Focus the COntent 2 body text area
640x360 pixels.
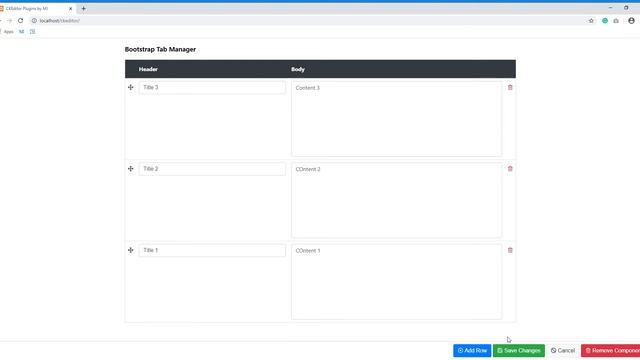click(396, 200)
